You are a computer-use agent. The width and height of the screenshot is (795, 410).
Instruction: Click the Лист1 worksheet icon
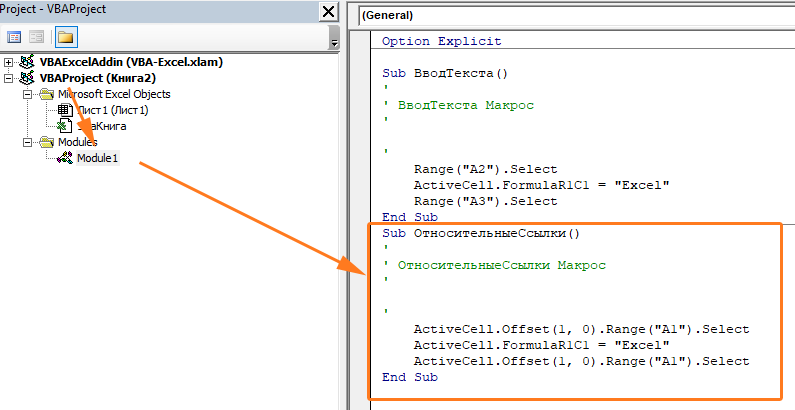65,110
